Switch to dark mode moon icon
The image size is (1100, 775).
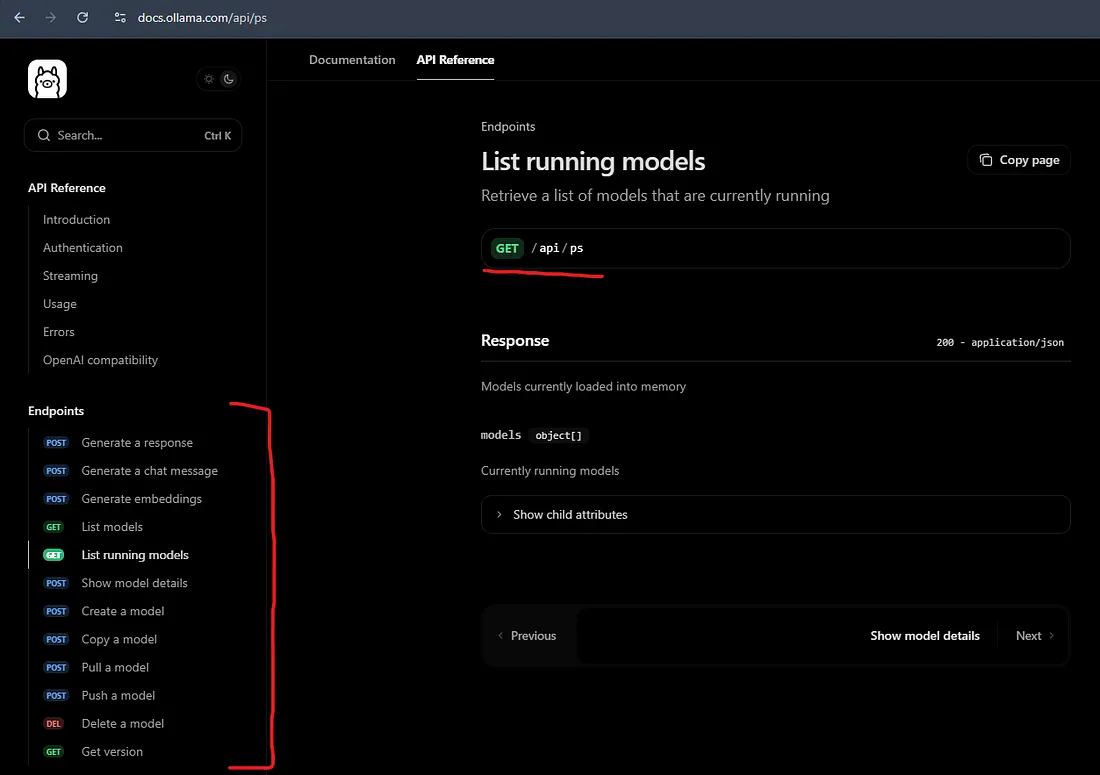click(x=228, y=79)
